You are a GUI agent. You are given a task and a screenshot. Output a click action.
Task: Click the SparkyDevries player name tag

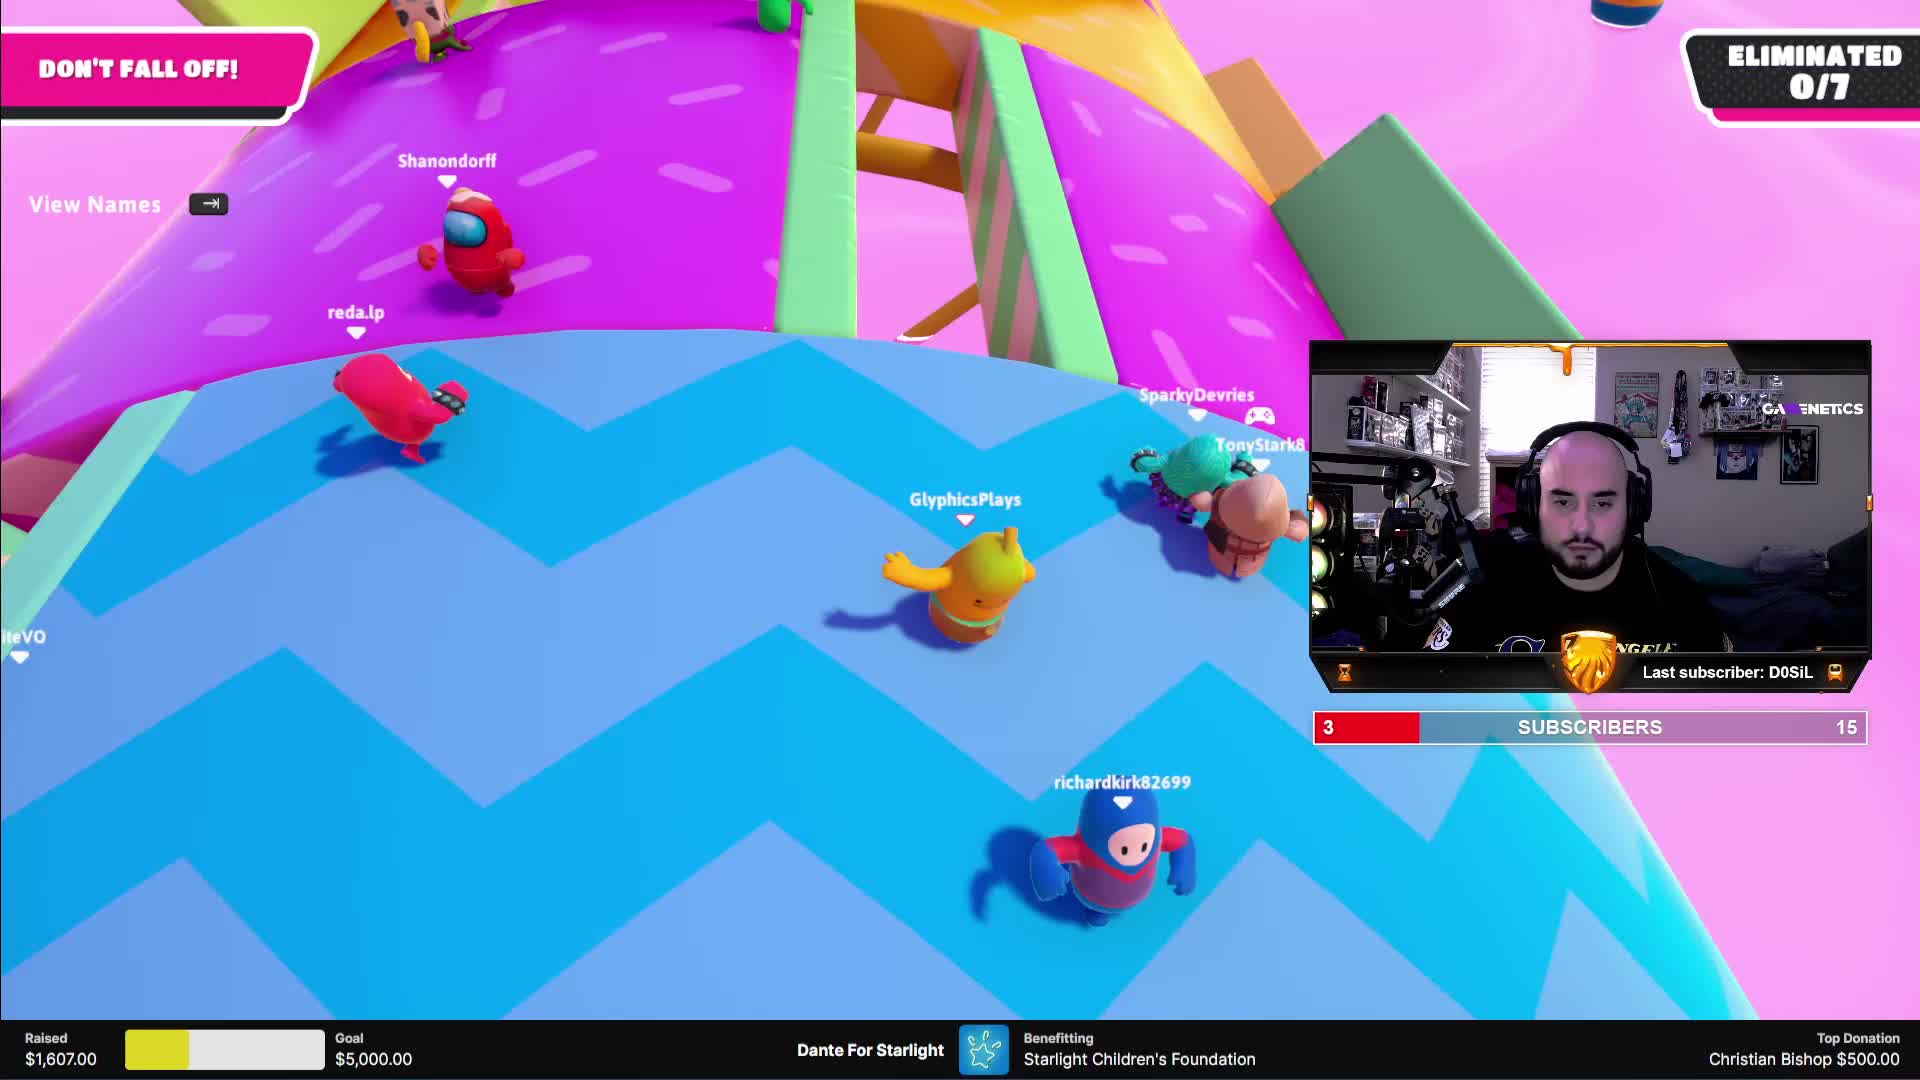coord(1196,395)
